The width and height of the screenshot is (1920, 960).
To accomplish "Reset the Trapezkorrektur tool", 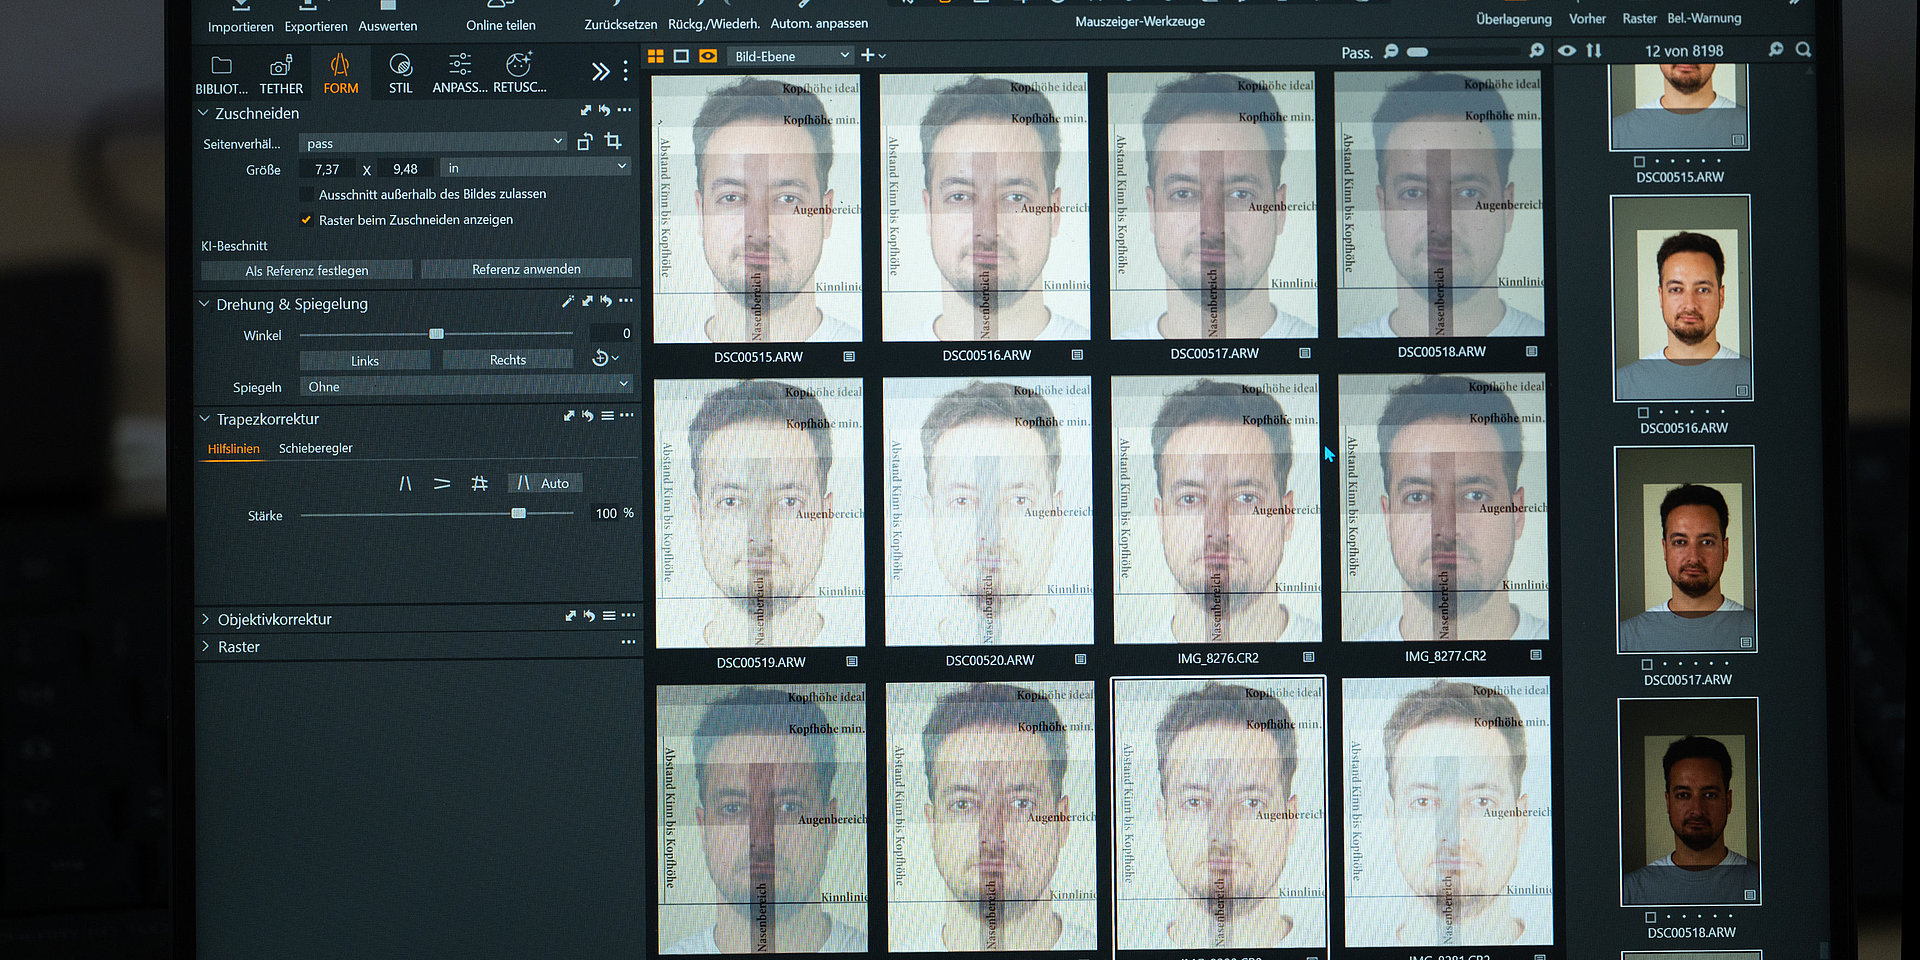I will 588,415.
